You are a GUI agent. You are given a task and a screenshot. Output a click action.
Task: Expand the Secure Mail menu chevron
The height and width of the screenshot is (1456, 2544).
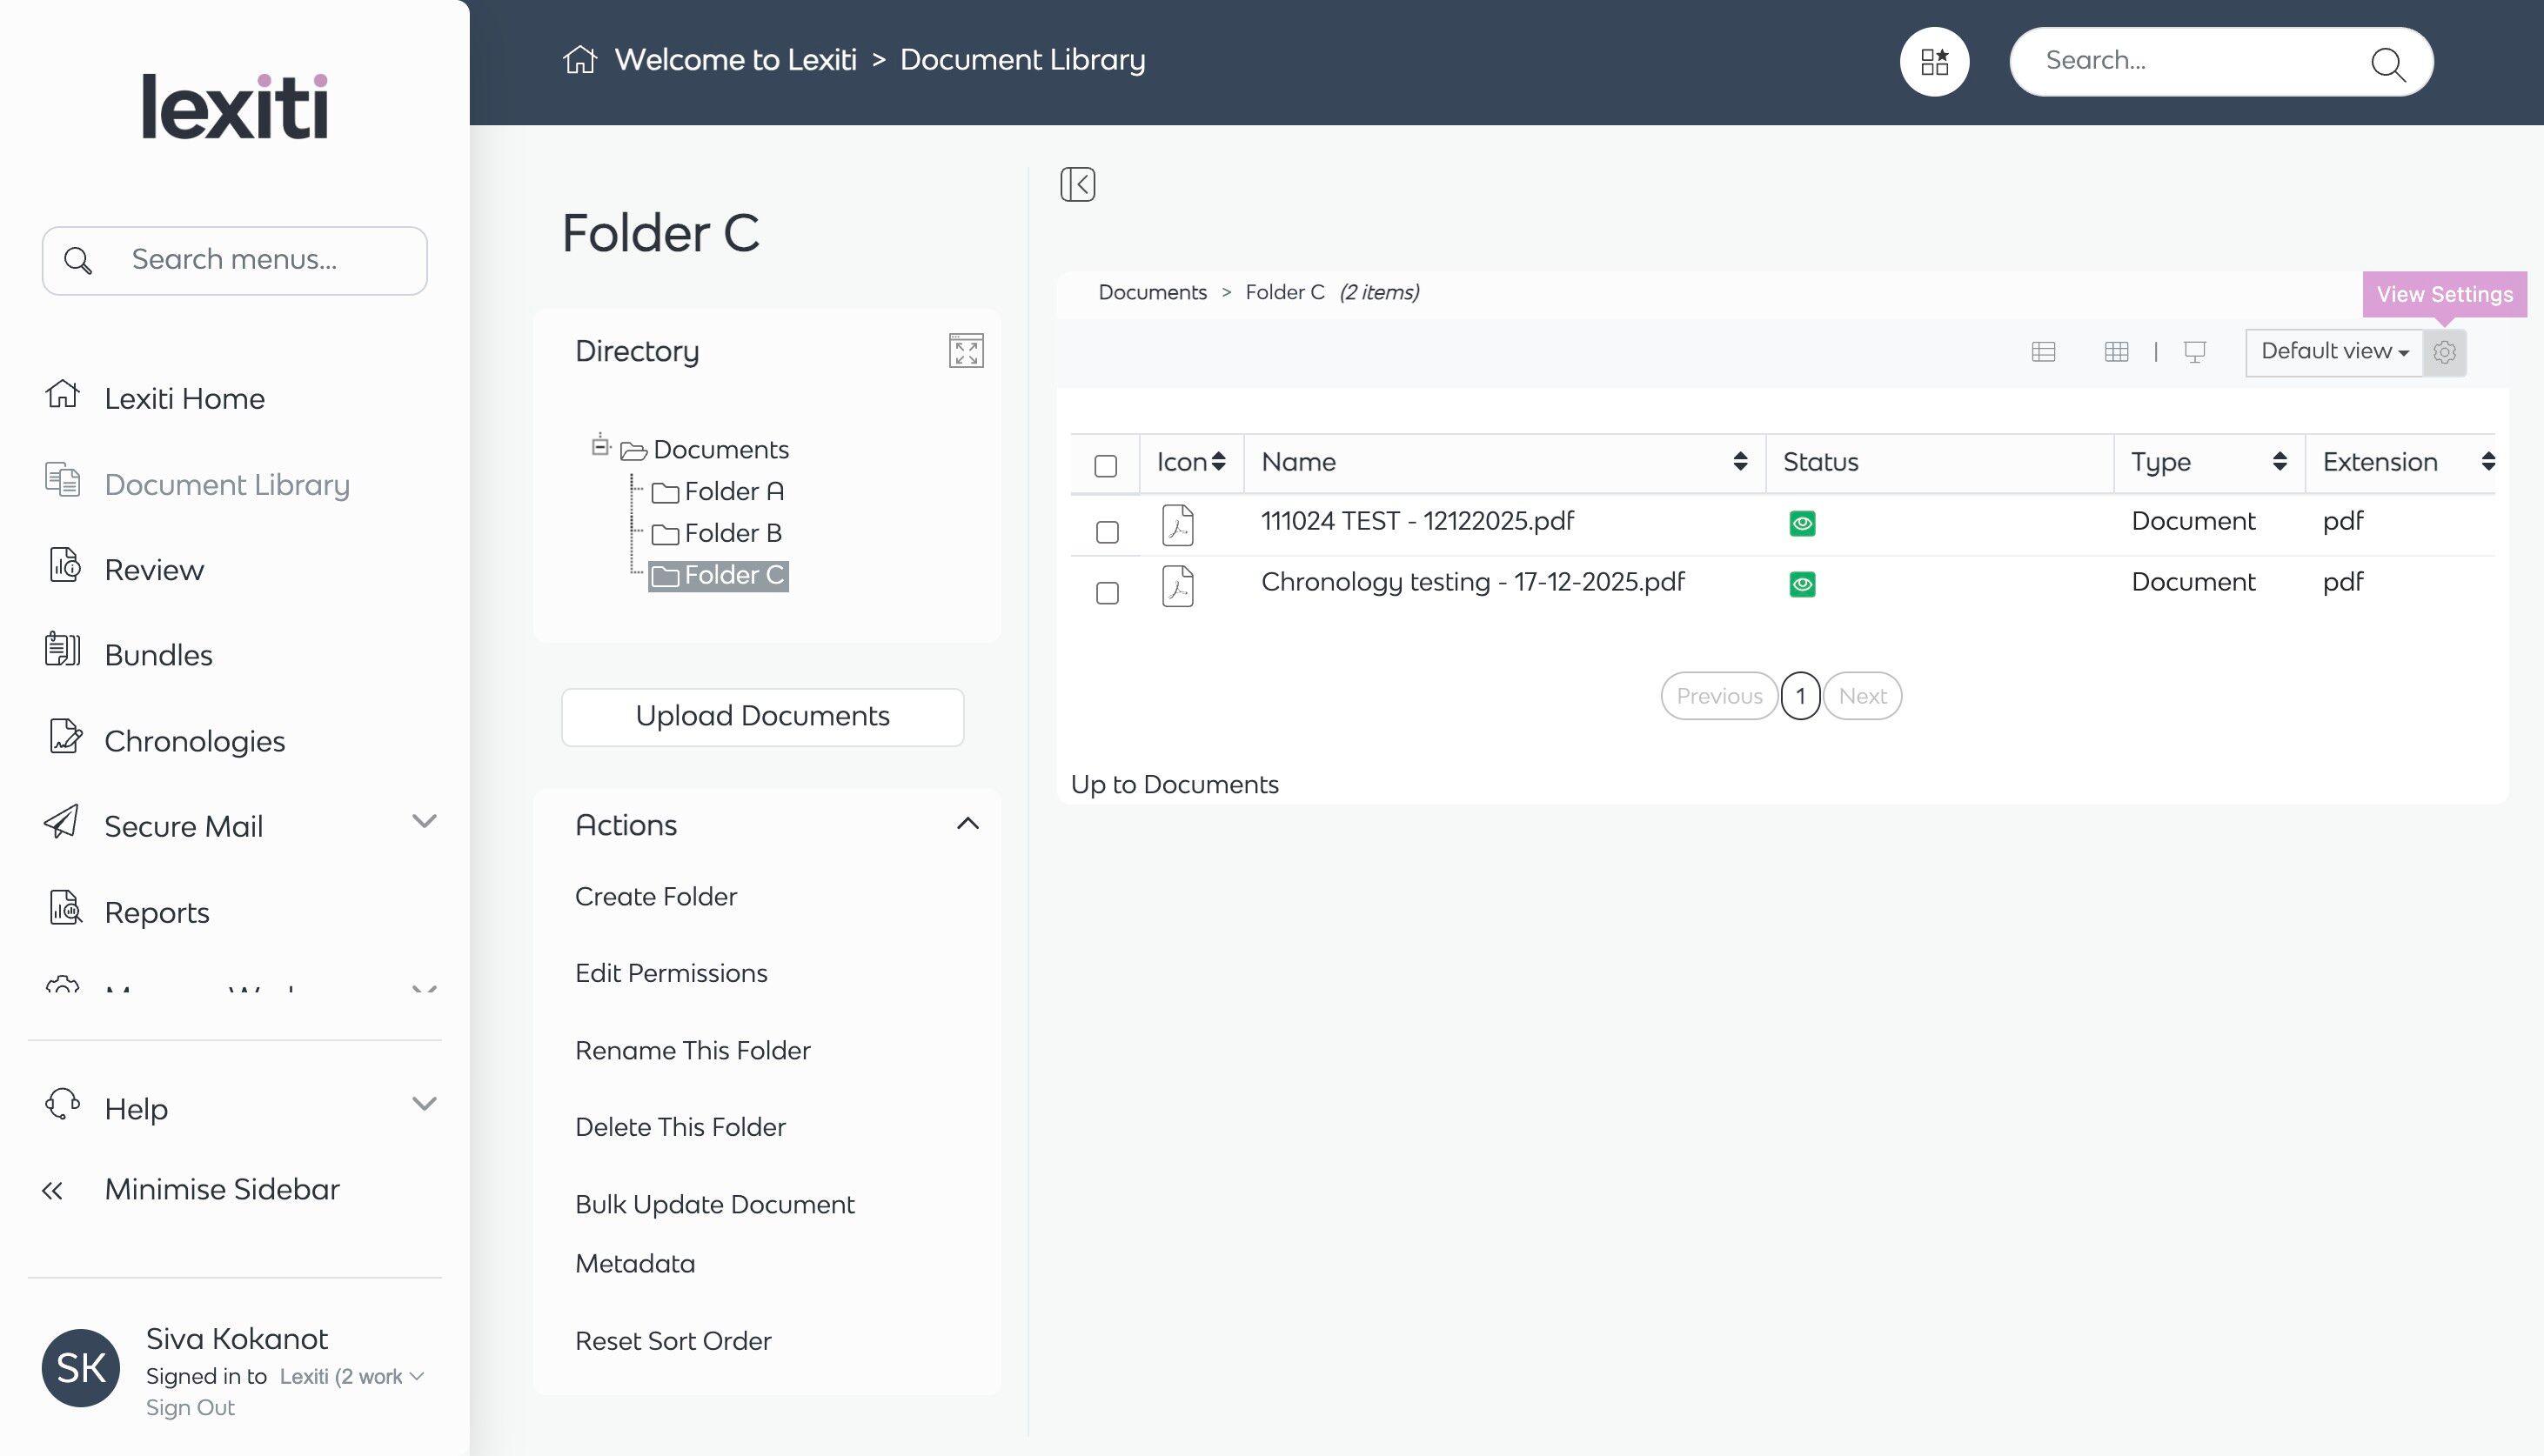click(x=424, y=821)
